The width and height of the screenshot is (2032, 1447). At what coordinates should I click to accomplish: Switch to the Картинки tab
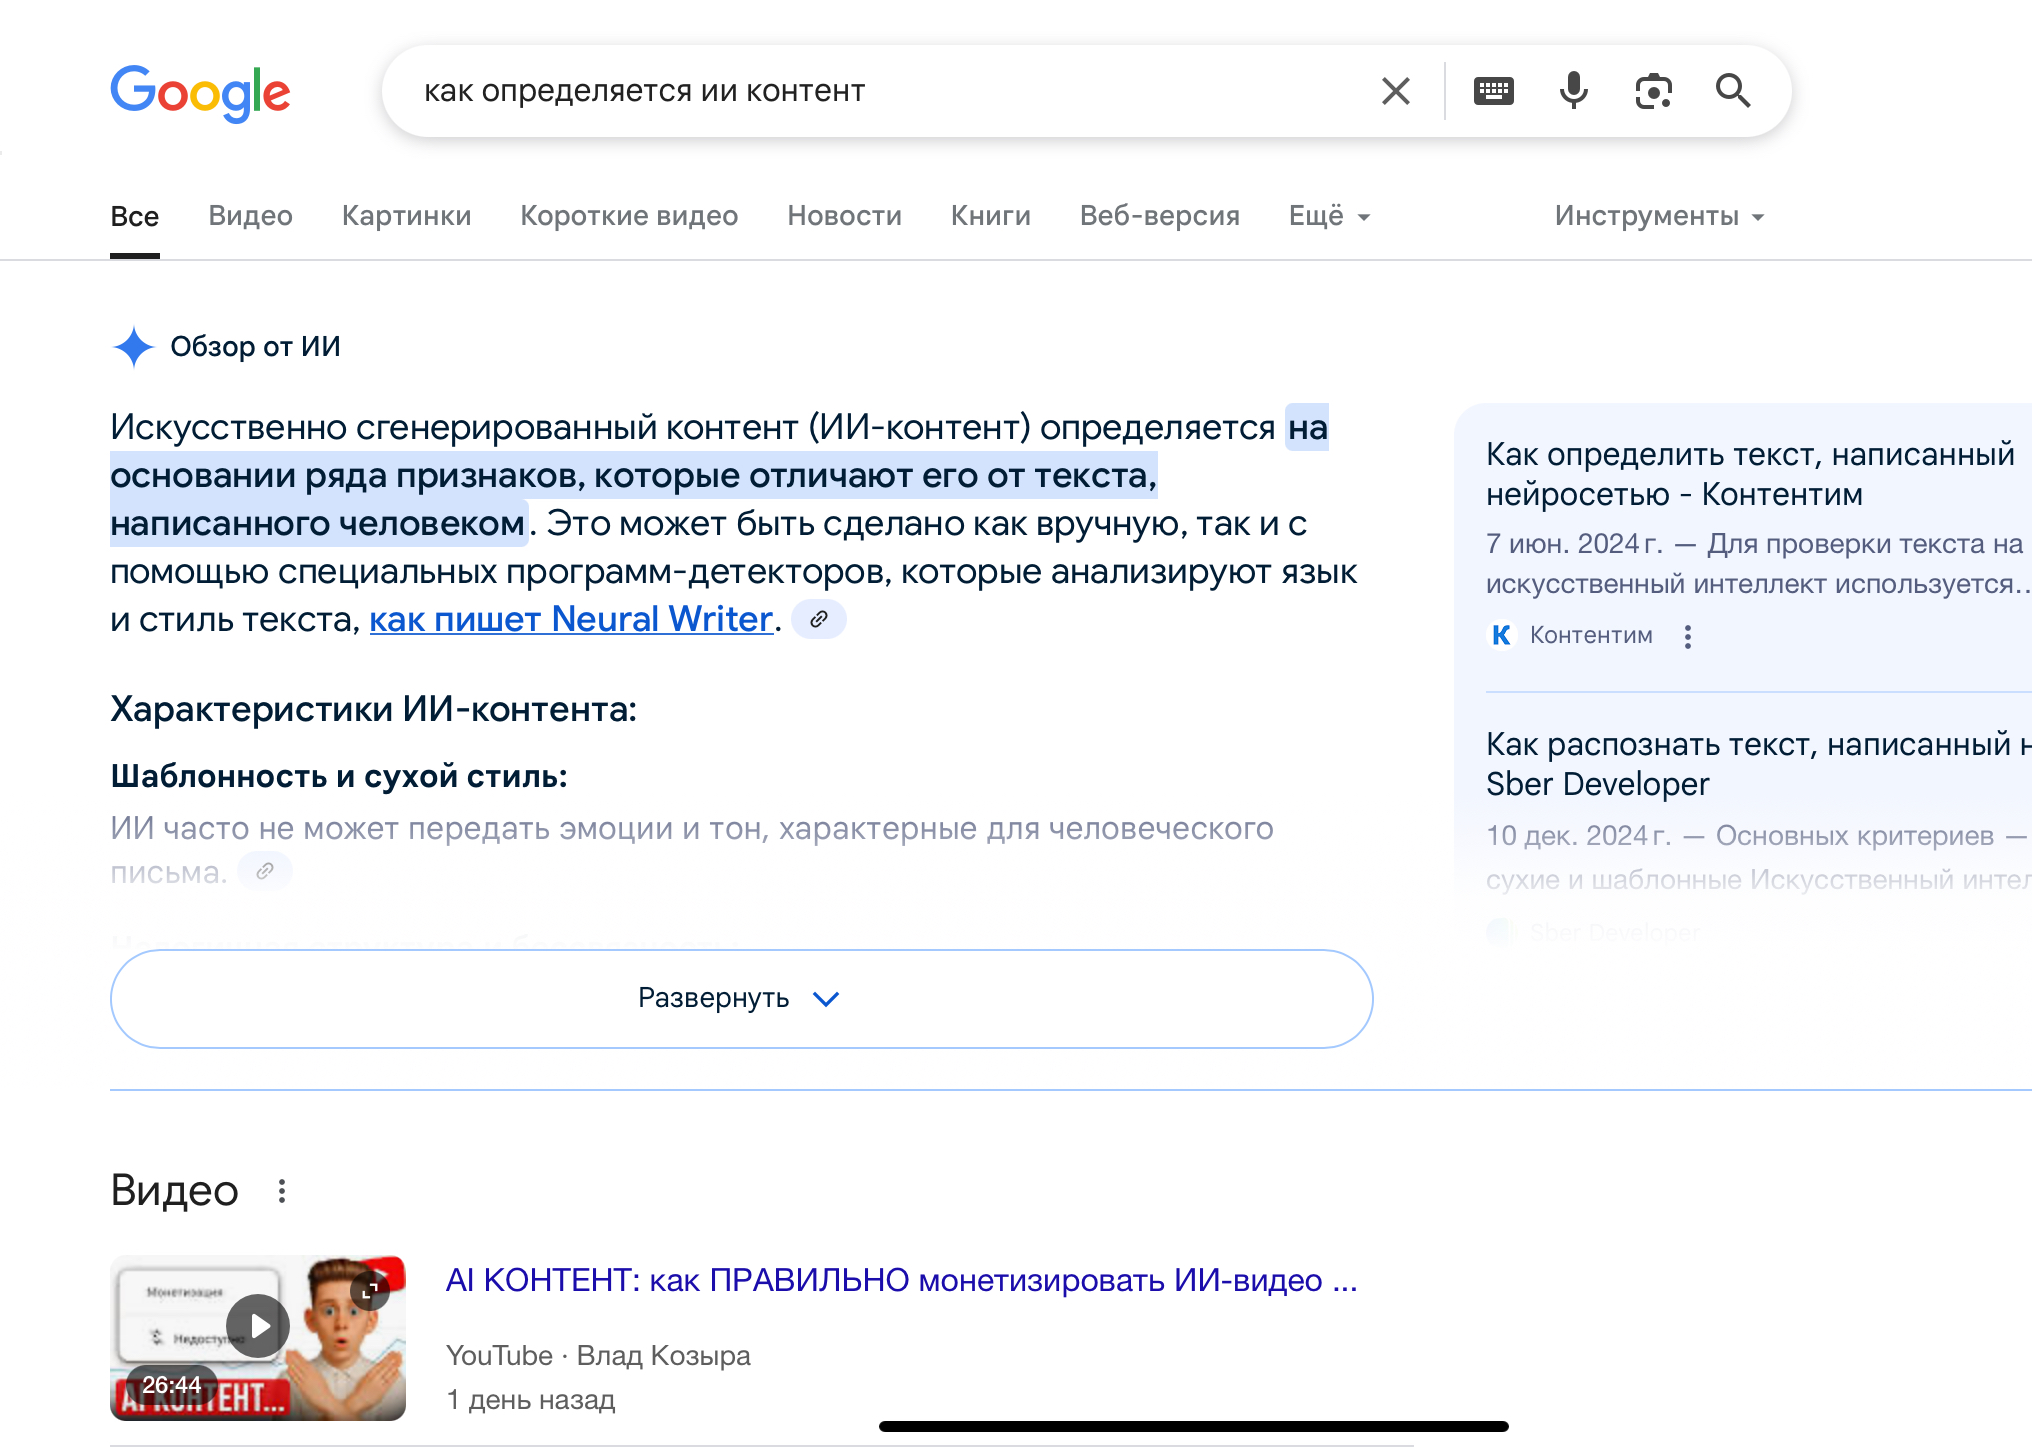(406, 216)
